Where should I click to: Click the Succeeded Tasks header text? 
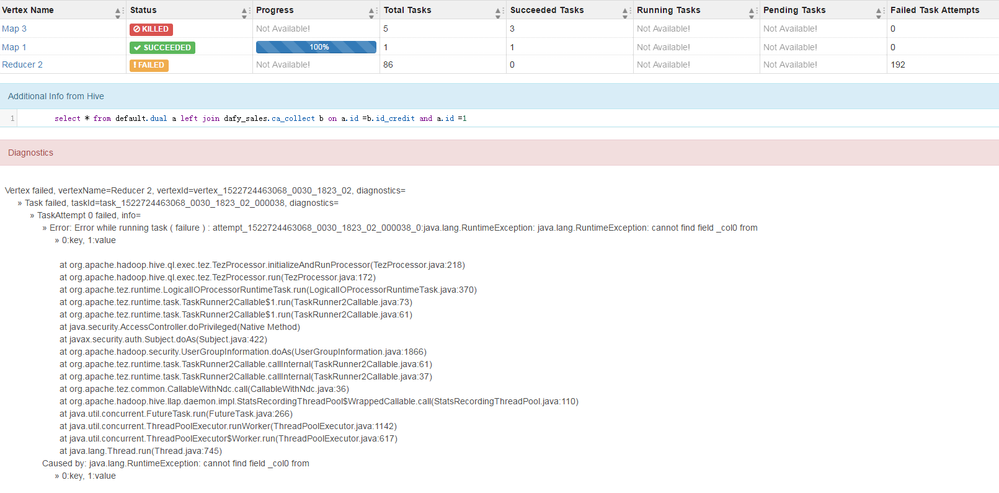coord(547,10)
